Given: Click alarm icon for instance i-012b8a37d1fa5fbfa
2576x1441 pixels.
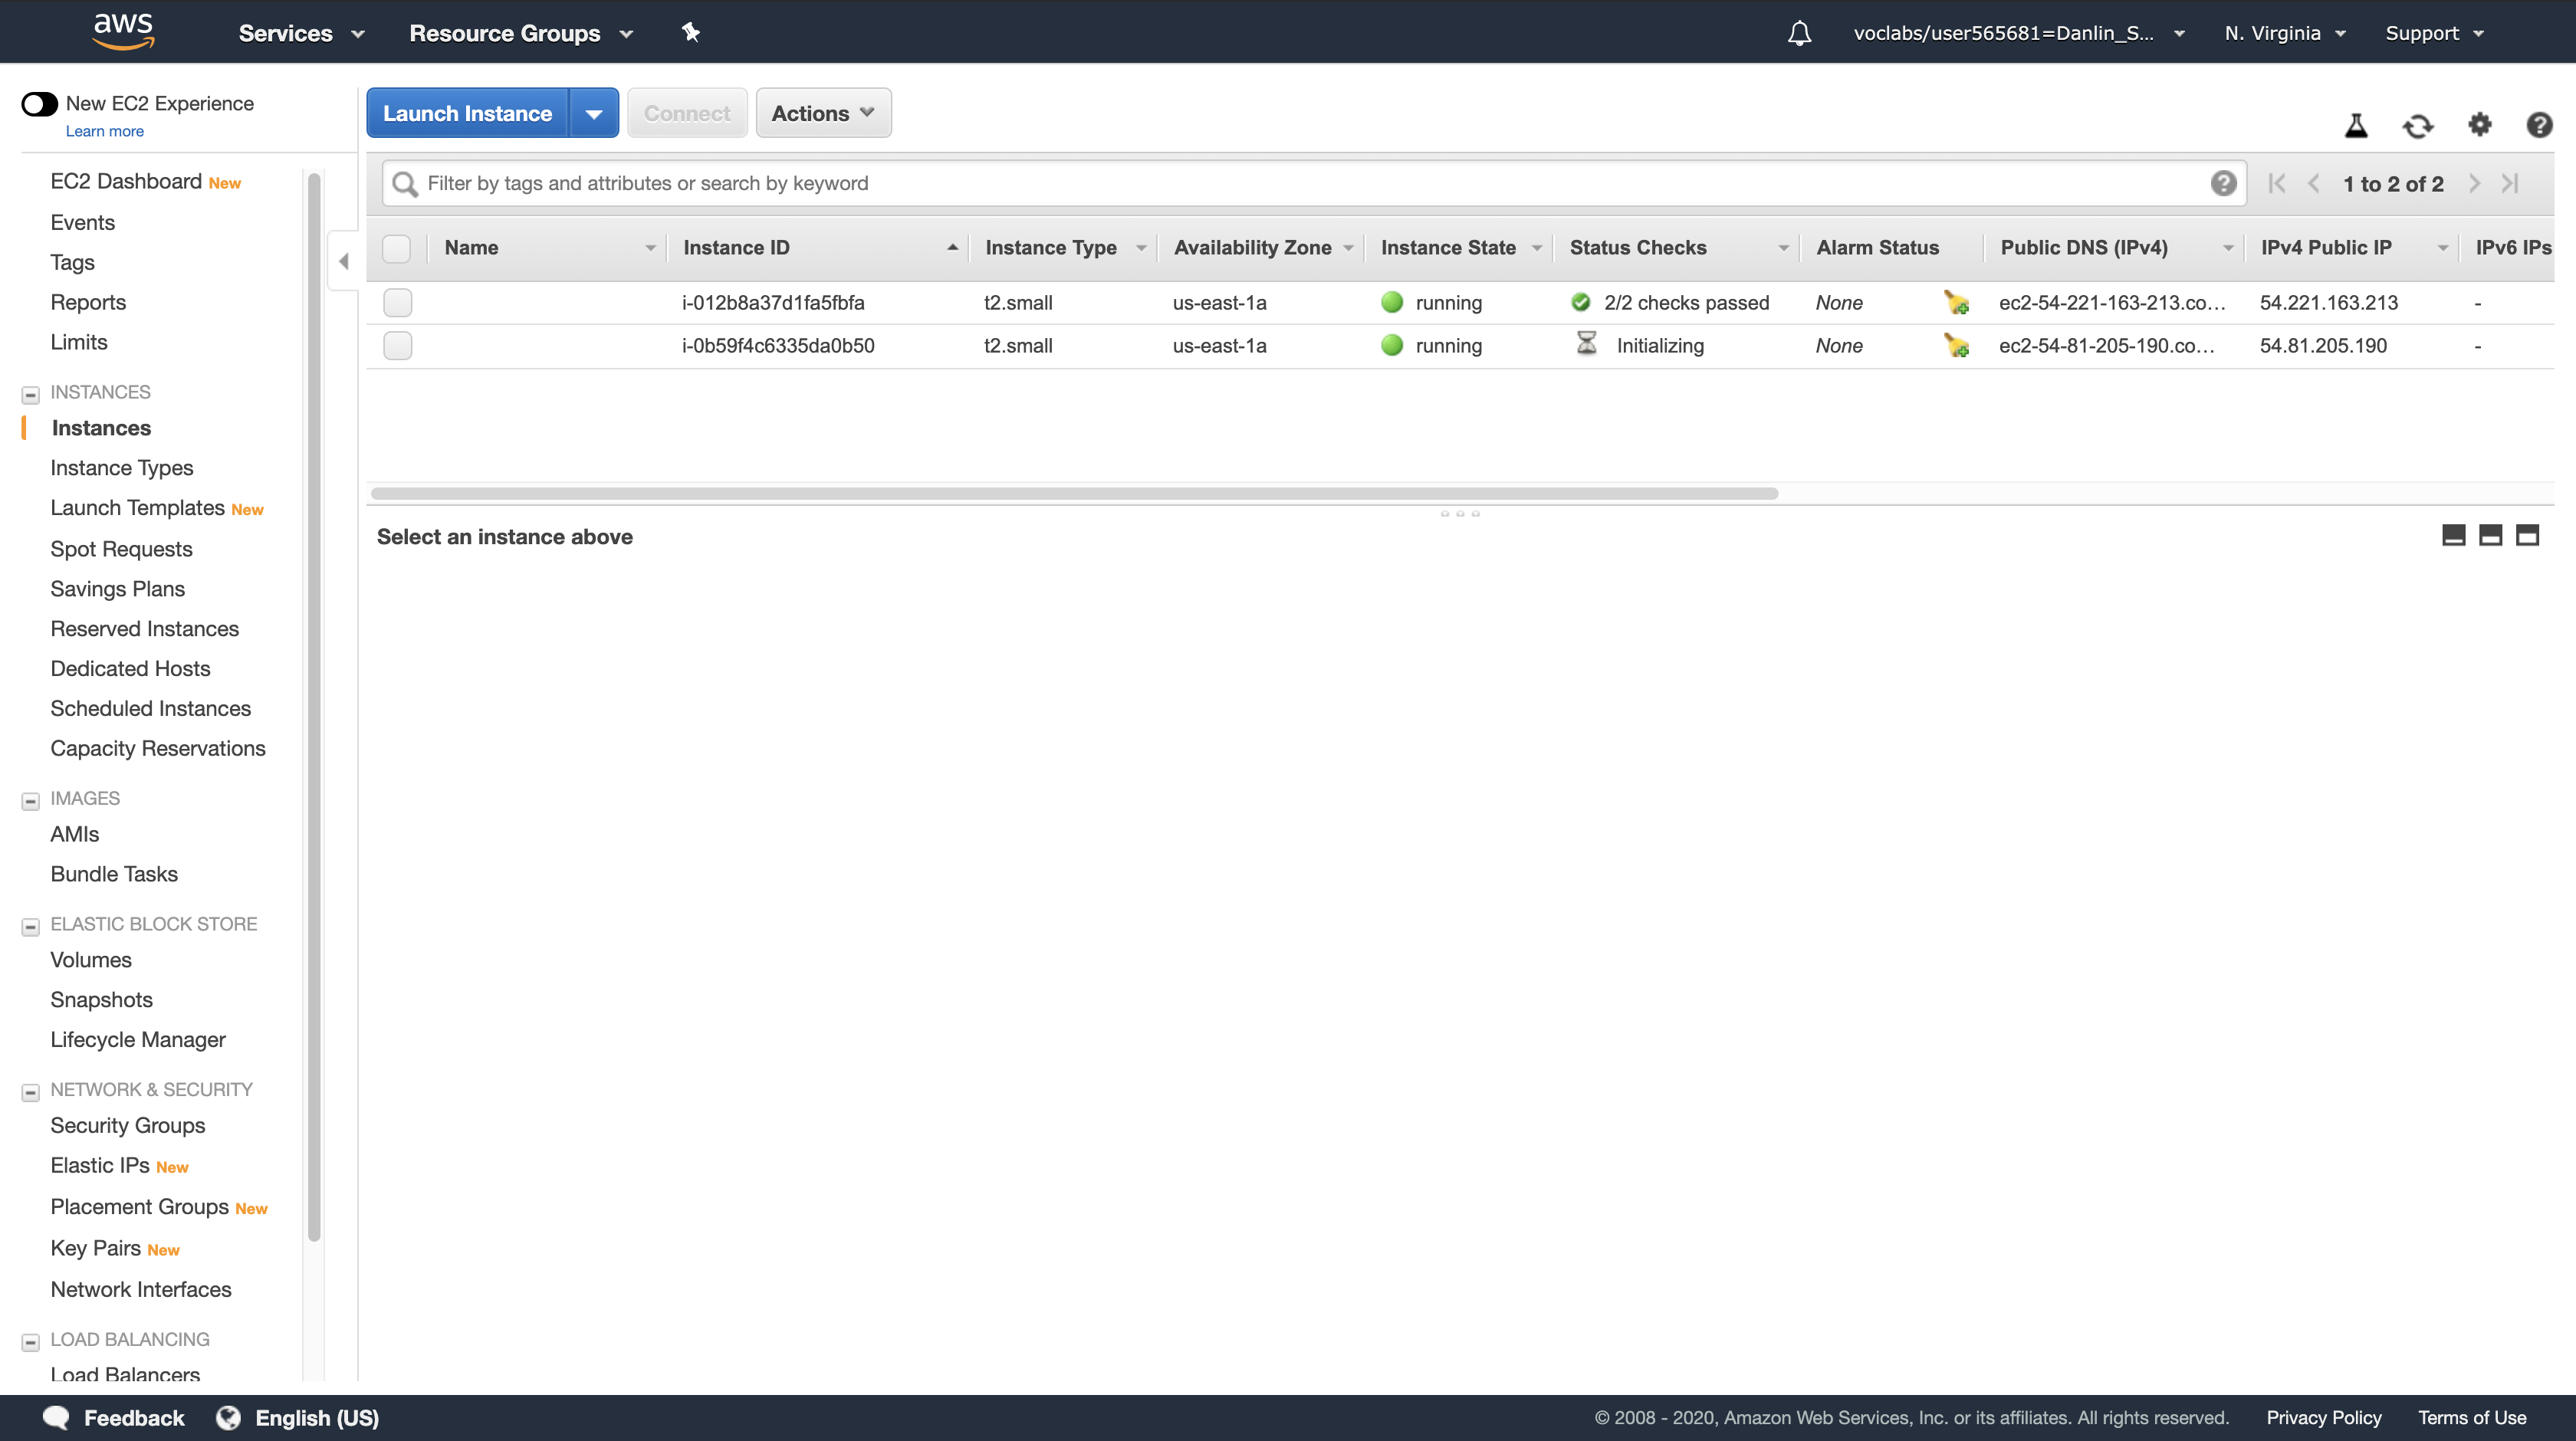Looking at the screenshot, I should 1956,302.
